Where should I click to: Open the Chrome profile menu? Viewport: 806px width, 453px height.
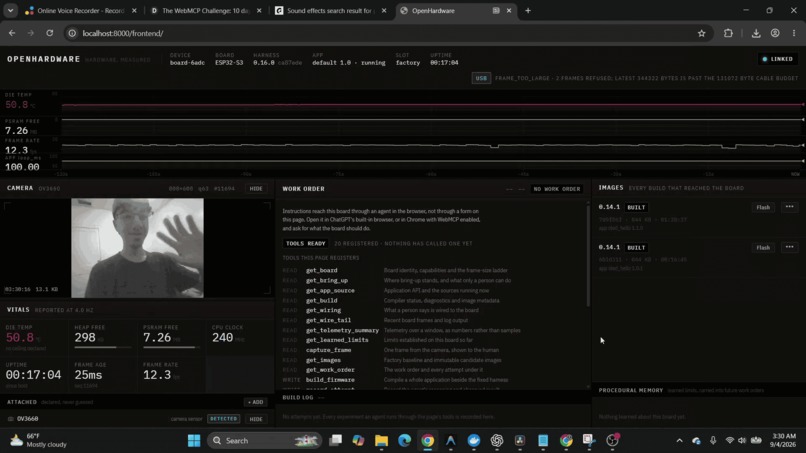coord(775,33)
